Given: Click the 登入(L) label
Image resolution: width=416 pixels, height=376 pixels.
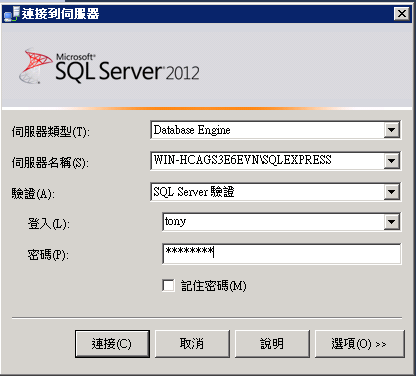Looking at the screenshot, I should (49, 224).
